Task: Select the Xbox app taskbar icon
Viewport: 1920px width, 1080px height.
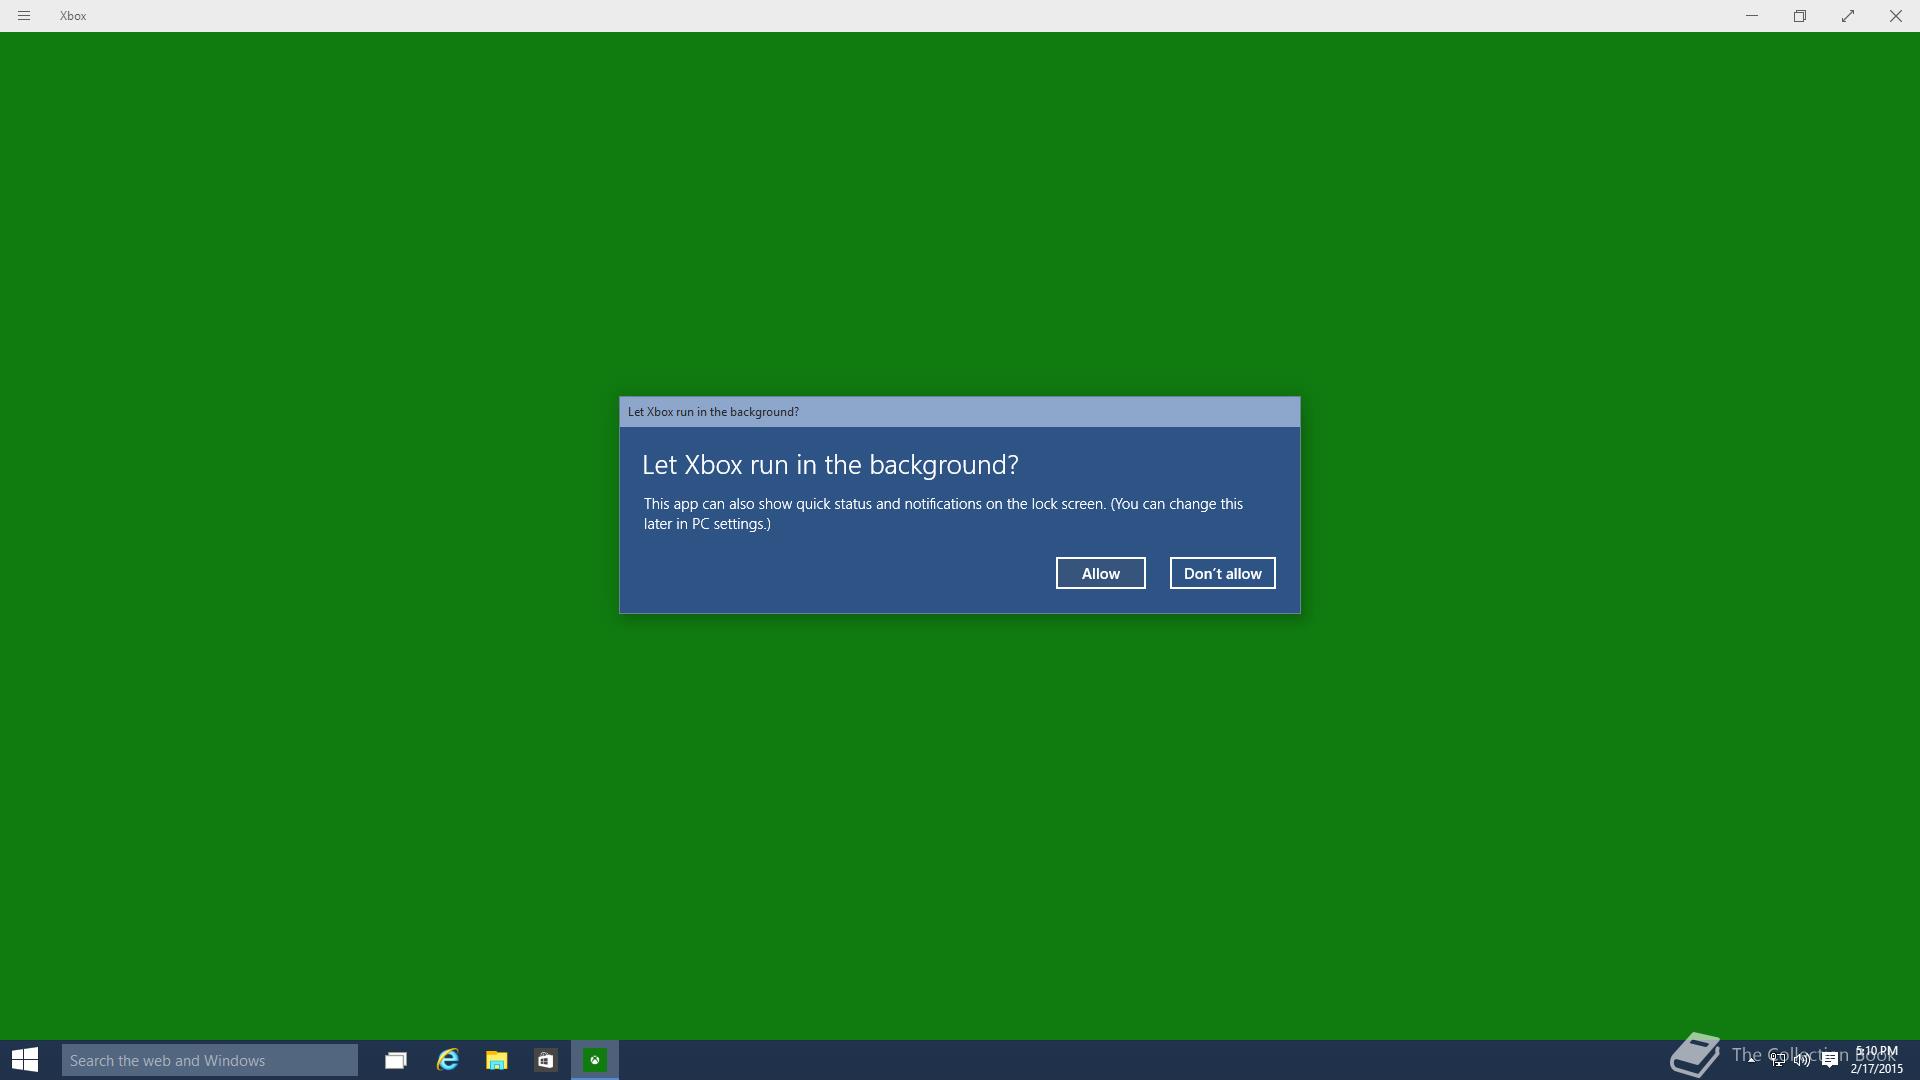Action: [595, 1060]
